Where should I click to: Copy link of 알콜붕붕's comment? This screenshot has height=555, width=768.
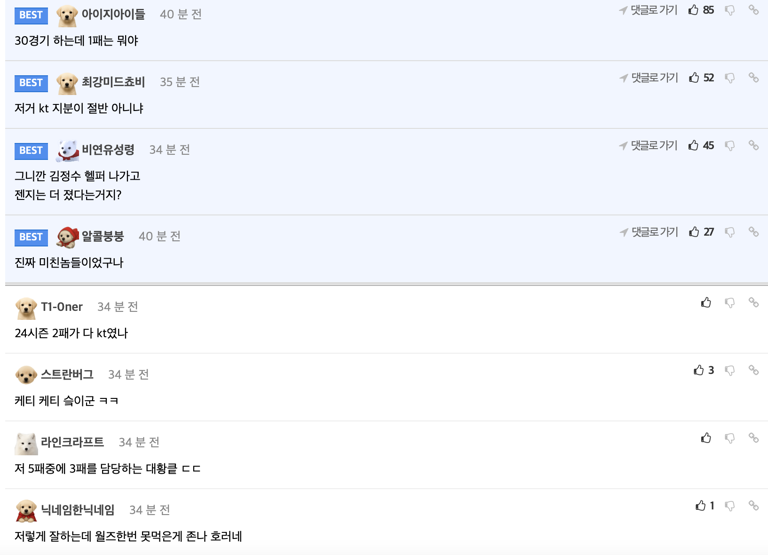click(x=753, y=232)
